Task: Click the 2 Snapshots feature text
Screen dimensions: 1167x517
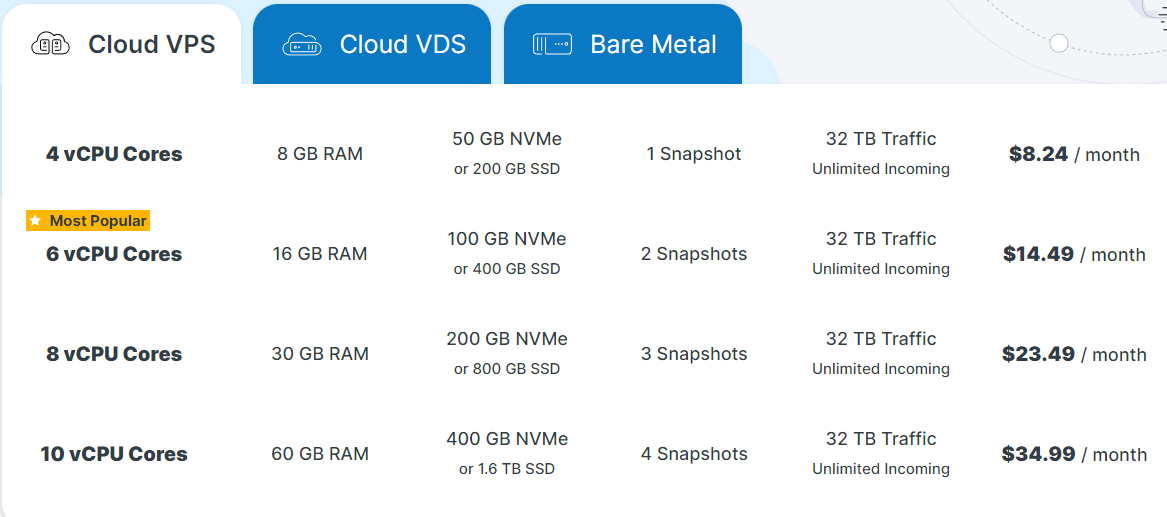Action: coord(694,254)
